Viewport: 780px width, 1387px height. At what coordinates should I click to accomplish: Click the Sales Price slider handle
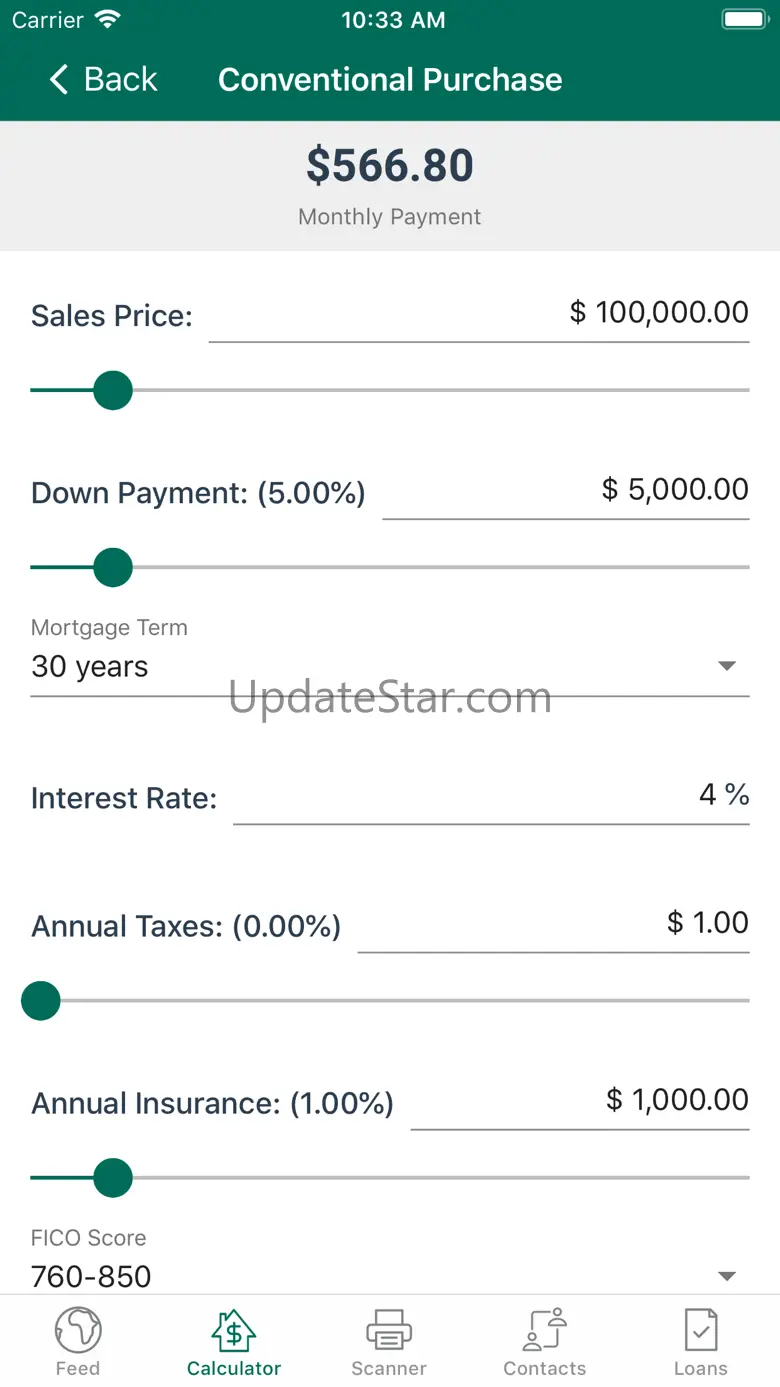click(x=113, y=390)
